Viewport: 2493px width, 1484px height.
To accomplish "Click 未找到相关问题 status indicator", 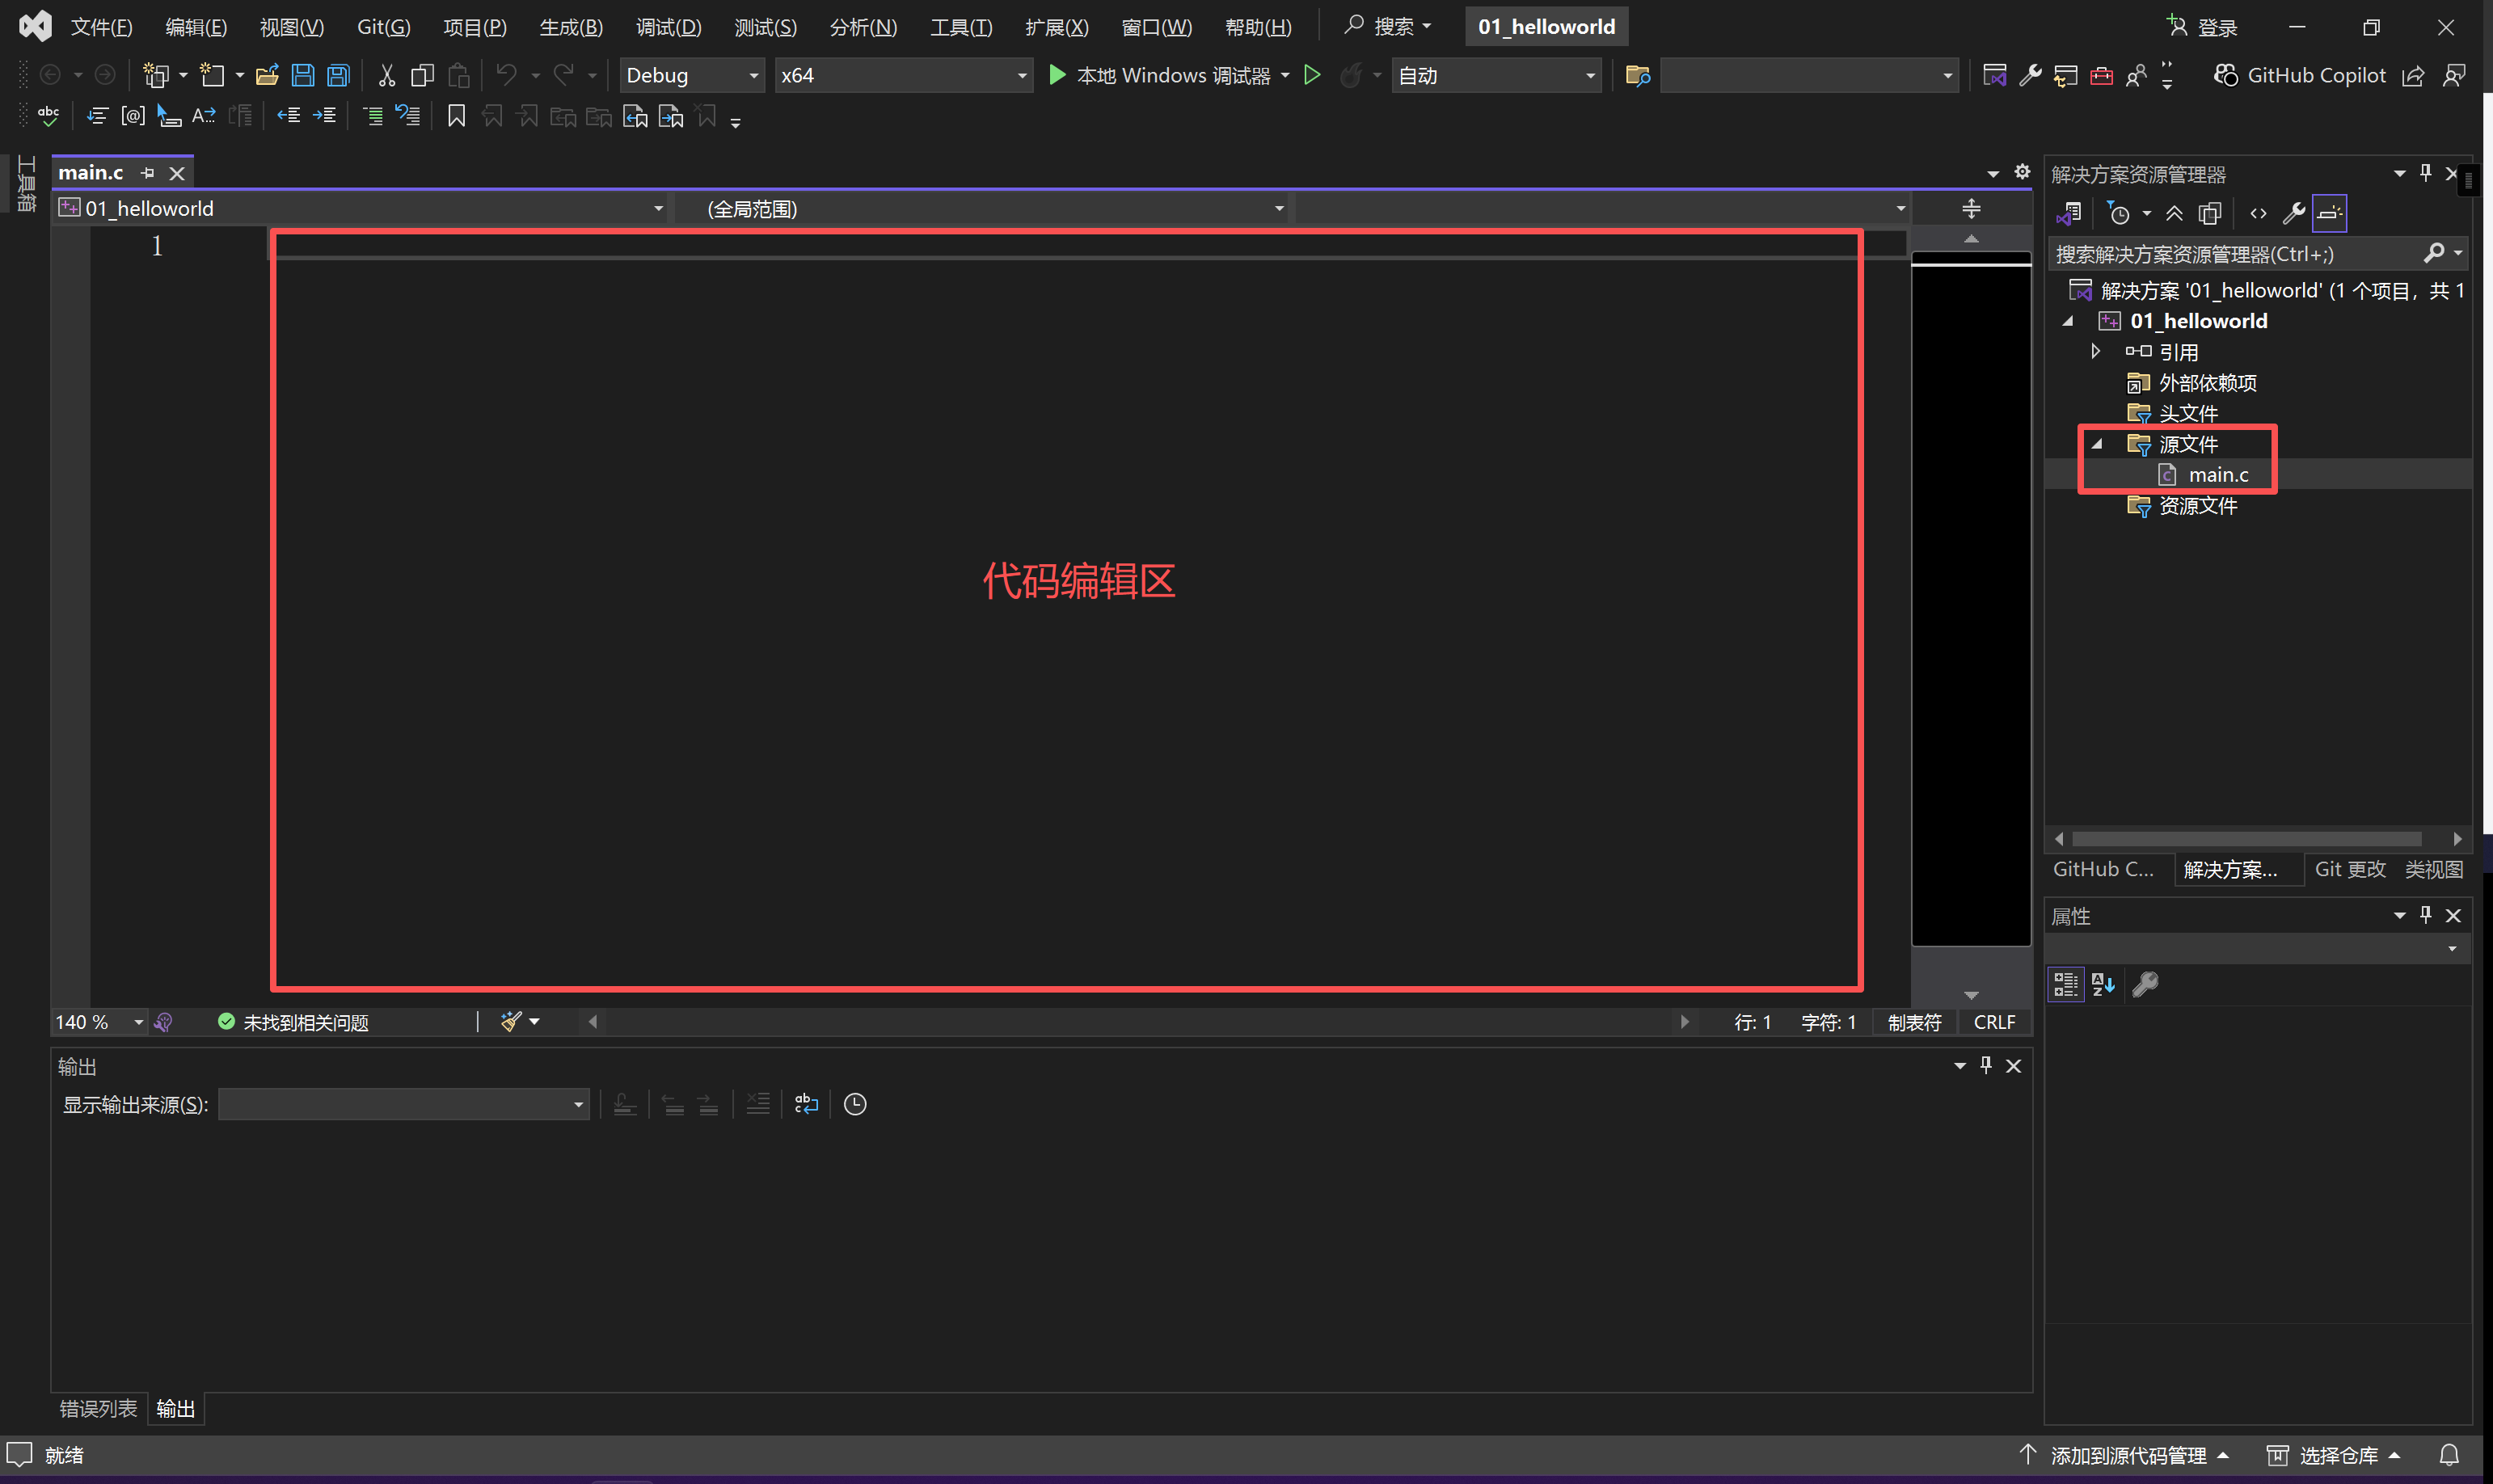I will point(294,1022).
